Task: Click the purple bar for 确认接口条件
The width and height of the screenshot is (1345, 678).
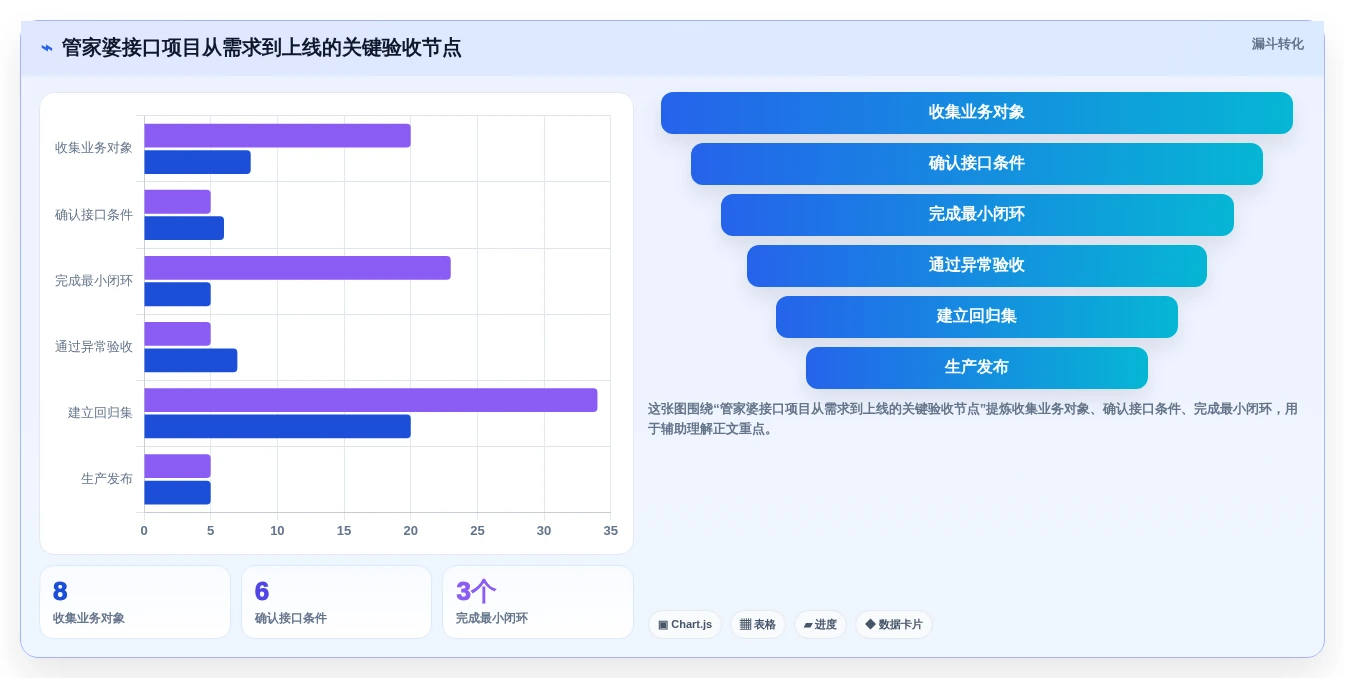Action: pyautogui.click(x=177, y=202)
